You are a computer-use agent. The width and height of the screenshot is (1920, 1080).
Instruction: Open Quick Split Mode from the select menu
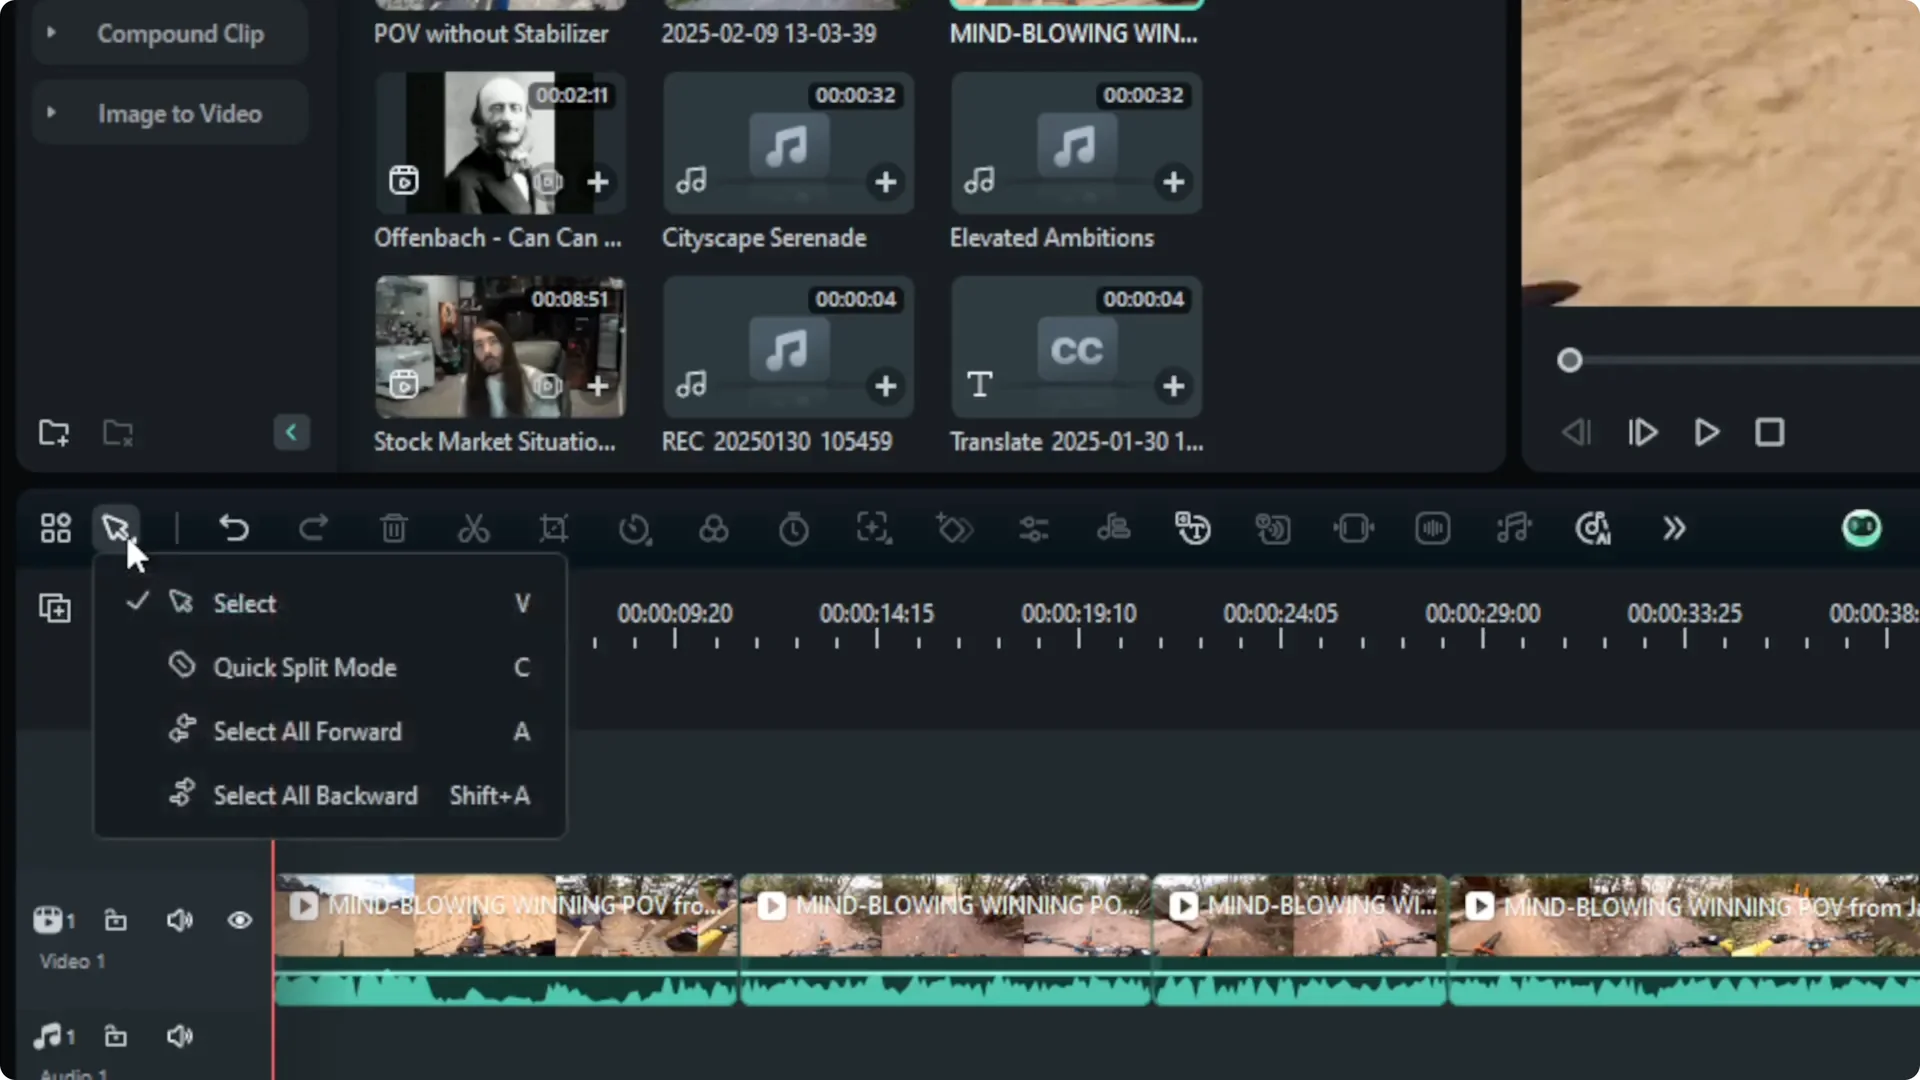(x=304, y=667)
